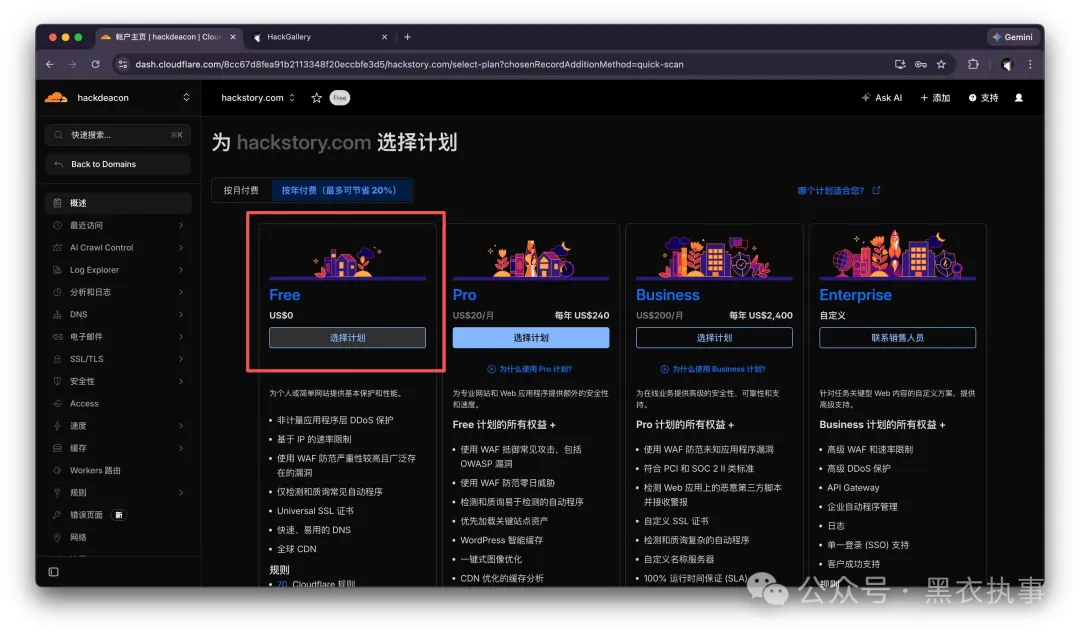This screenshot has height=634, width=1080.
Task: Switch to 按年付费 billing tab
Action: point(340,190)
